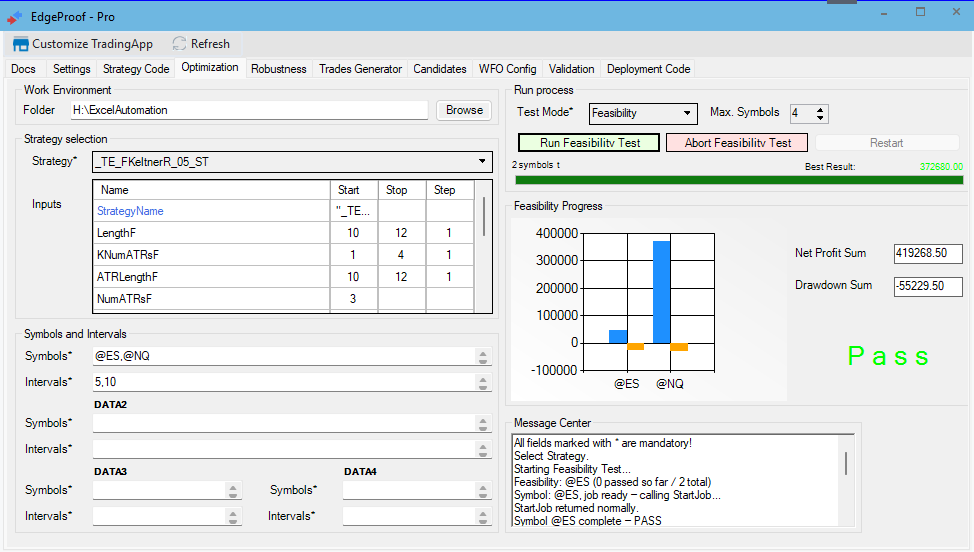
Task: Click the Folder path input field
Action: coord(249,110)
